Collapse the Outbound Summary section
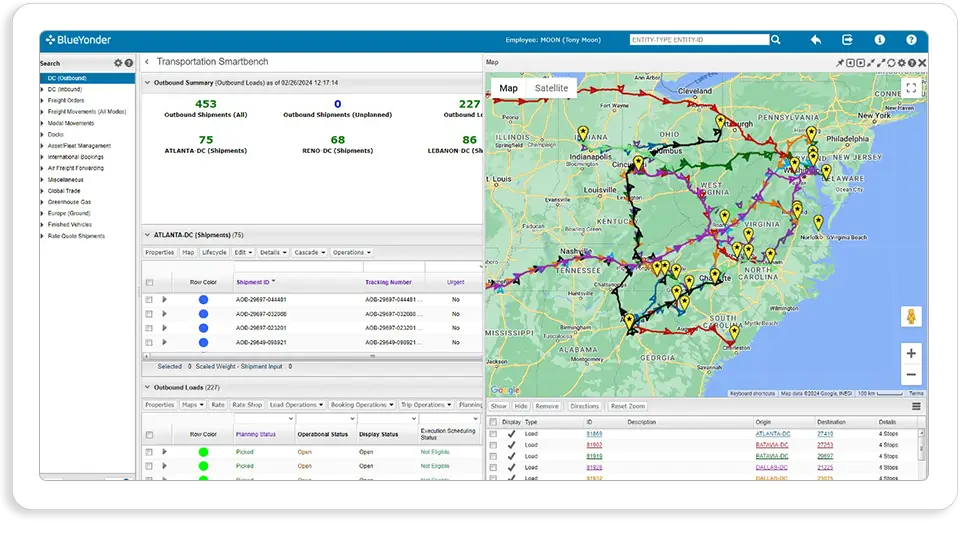This screenshot has width=960, height=540. pyautogui.click(x=148, y=83)
